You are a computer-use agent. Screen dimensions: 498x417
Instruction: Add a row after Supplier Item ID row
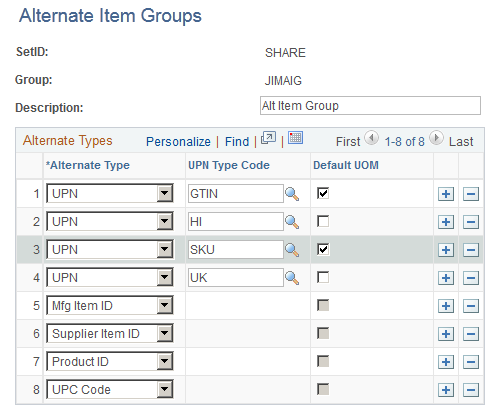446,334
